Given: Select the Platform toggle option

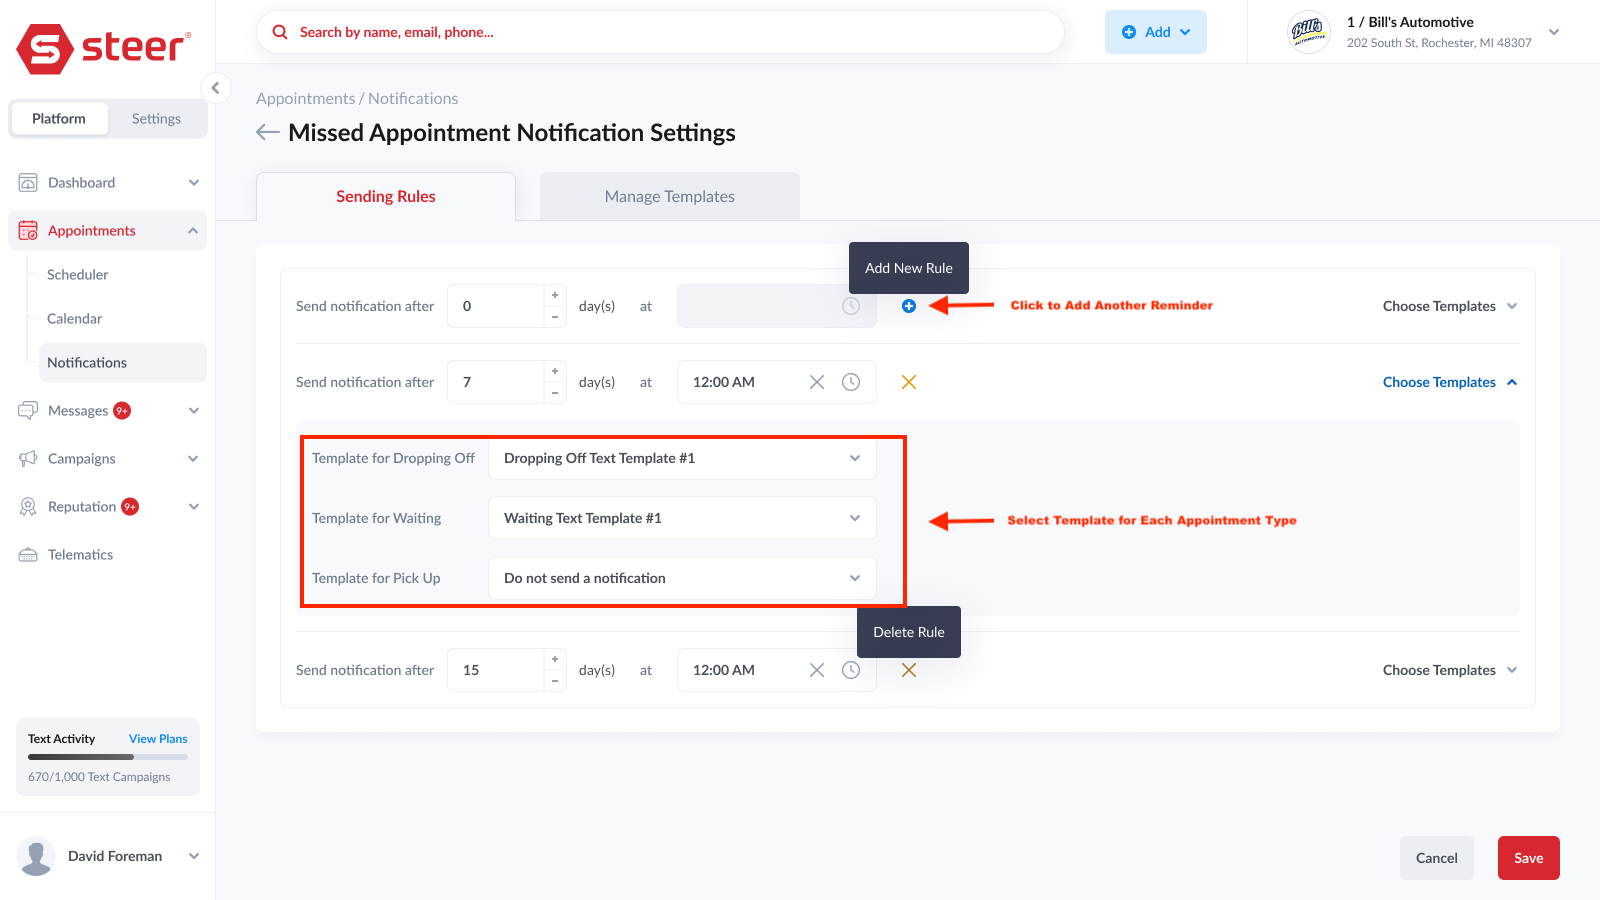Looking at the screenshot, I should click(x=58, y=118).
